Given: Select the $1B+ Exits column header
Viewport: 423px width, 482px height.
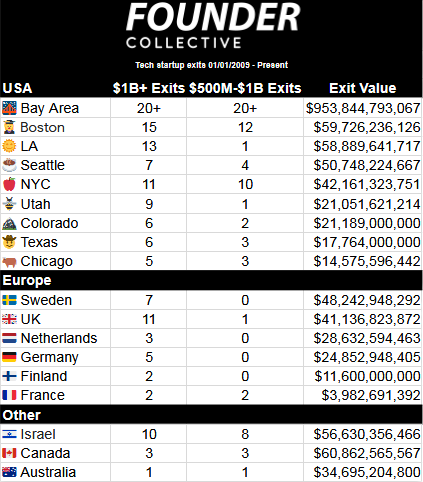Looking at the screenshot, I should [149, 88].
